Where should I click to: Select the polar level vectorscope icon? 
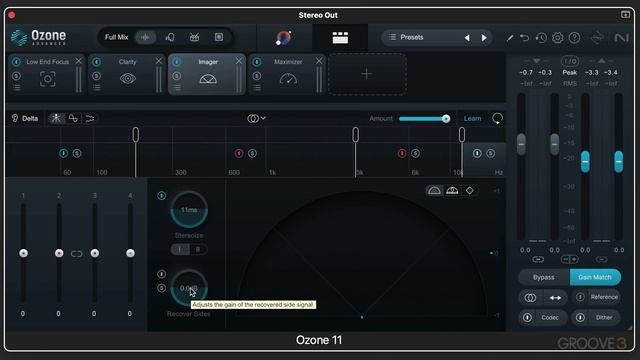pos(452,191)
